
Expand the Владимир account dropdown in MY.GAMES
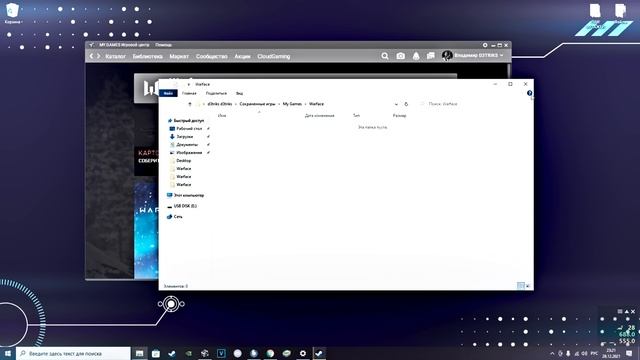(x=501, y=56)
